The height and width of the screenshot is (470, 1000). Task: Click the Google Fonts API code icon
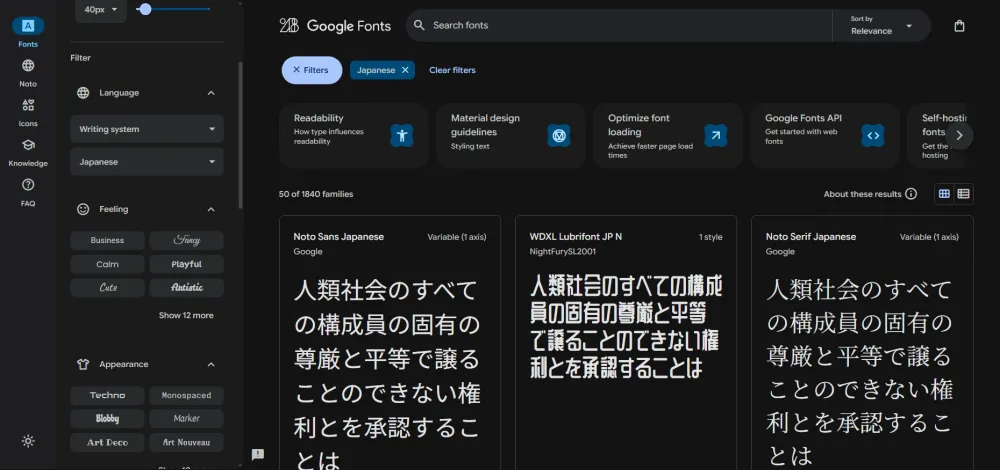(873, 135)
